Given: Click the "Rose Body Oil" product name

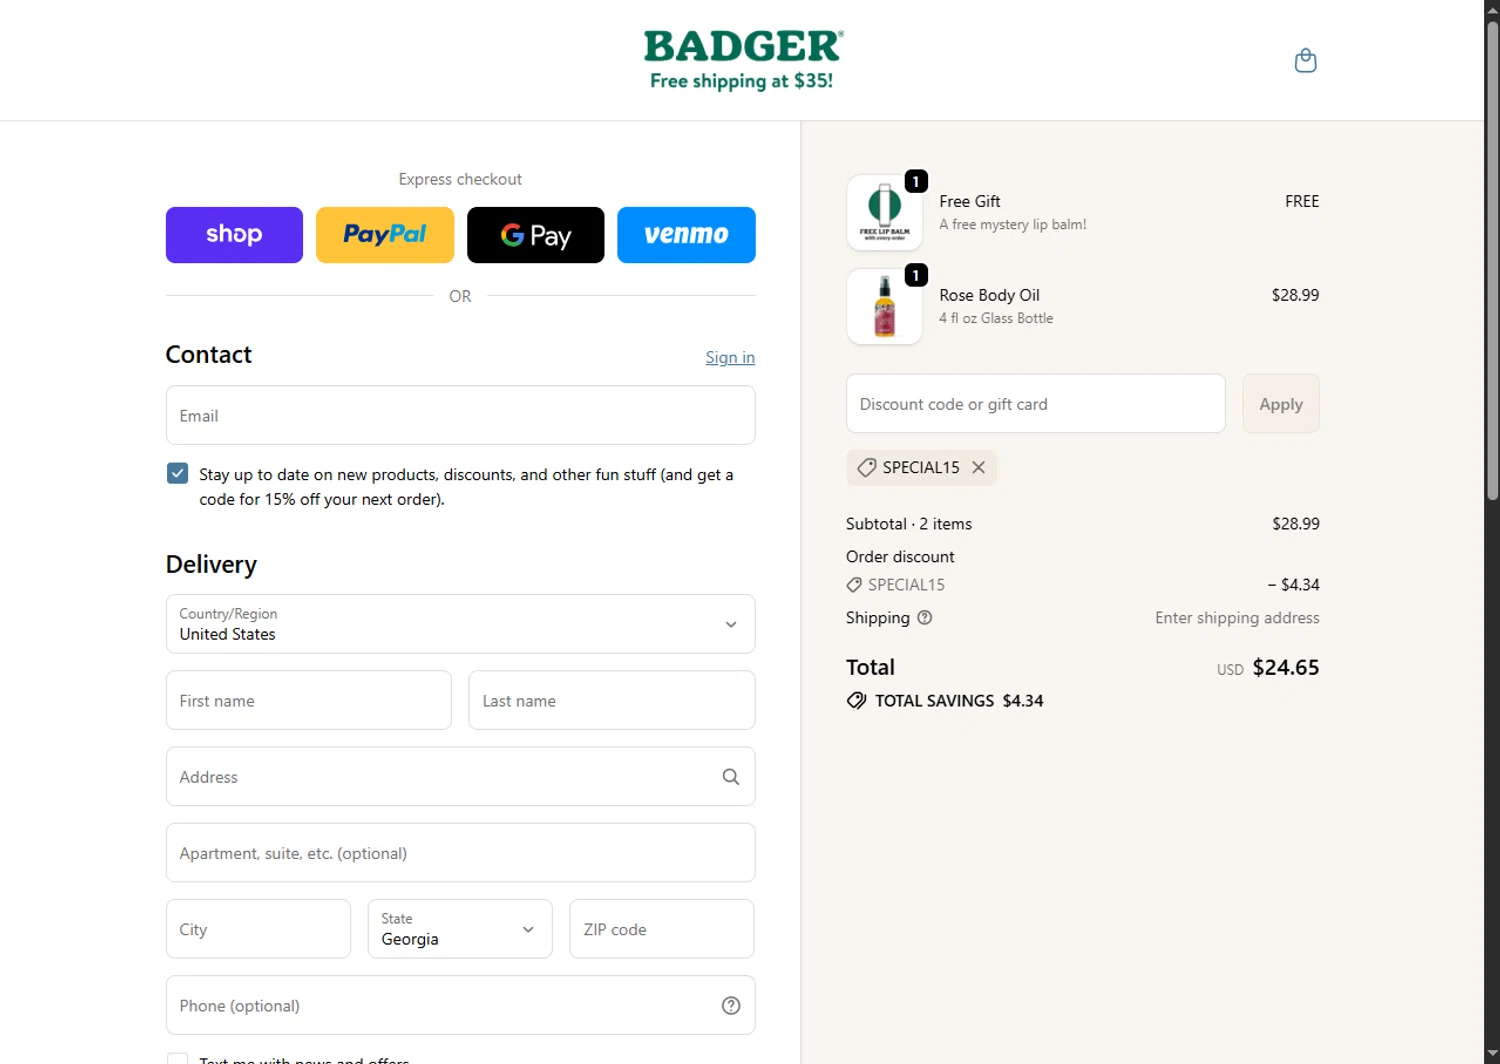Looking at the screenshot, I should tap(989, 295).
